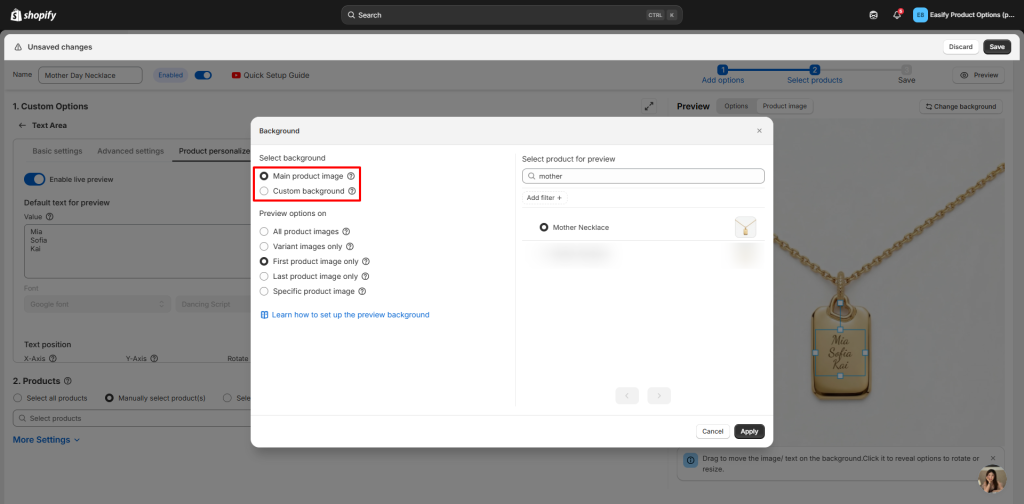1024x504 pixels.
Task: Open the Learn how to set up preview background link
Action: click(350, 314)
